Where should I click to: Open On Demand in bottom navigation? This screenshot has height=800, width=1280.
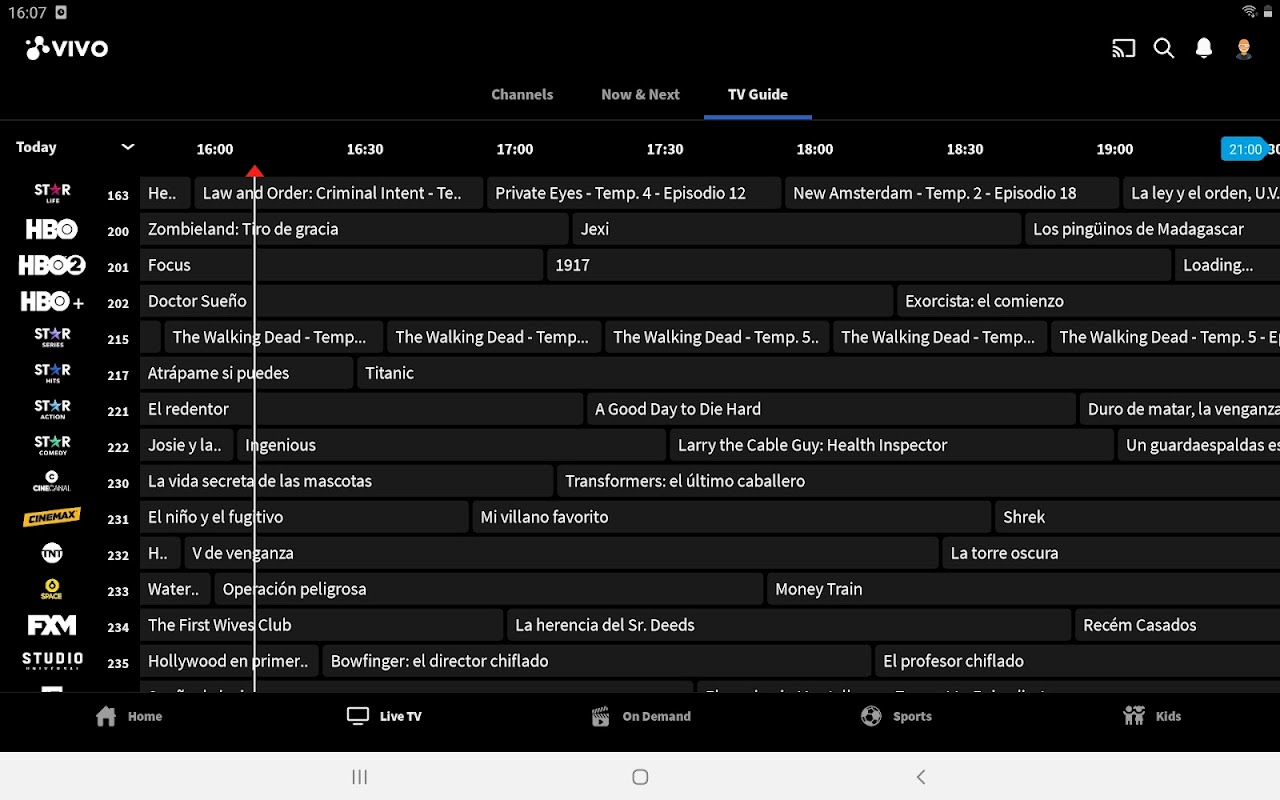coord(641,716)
